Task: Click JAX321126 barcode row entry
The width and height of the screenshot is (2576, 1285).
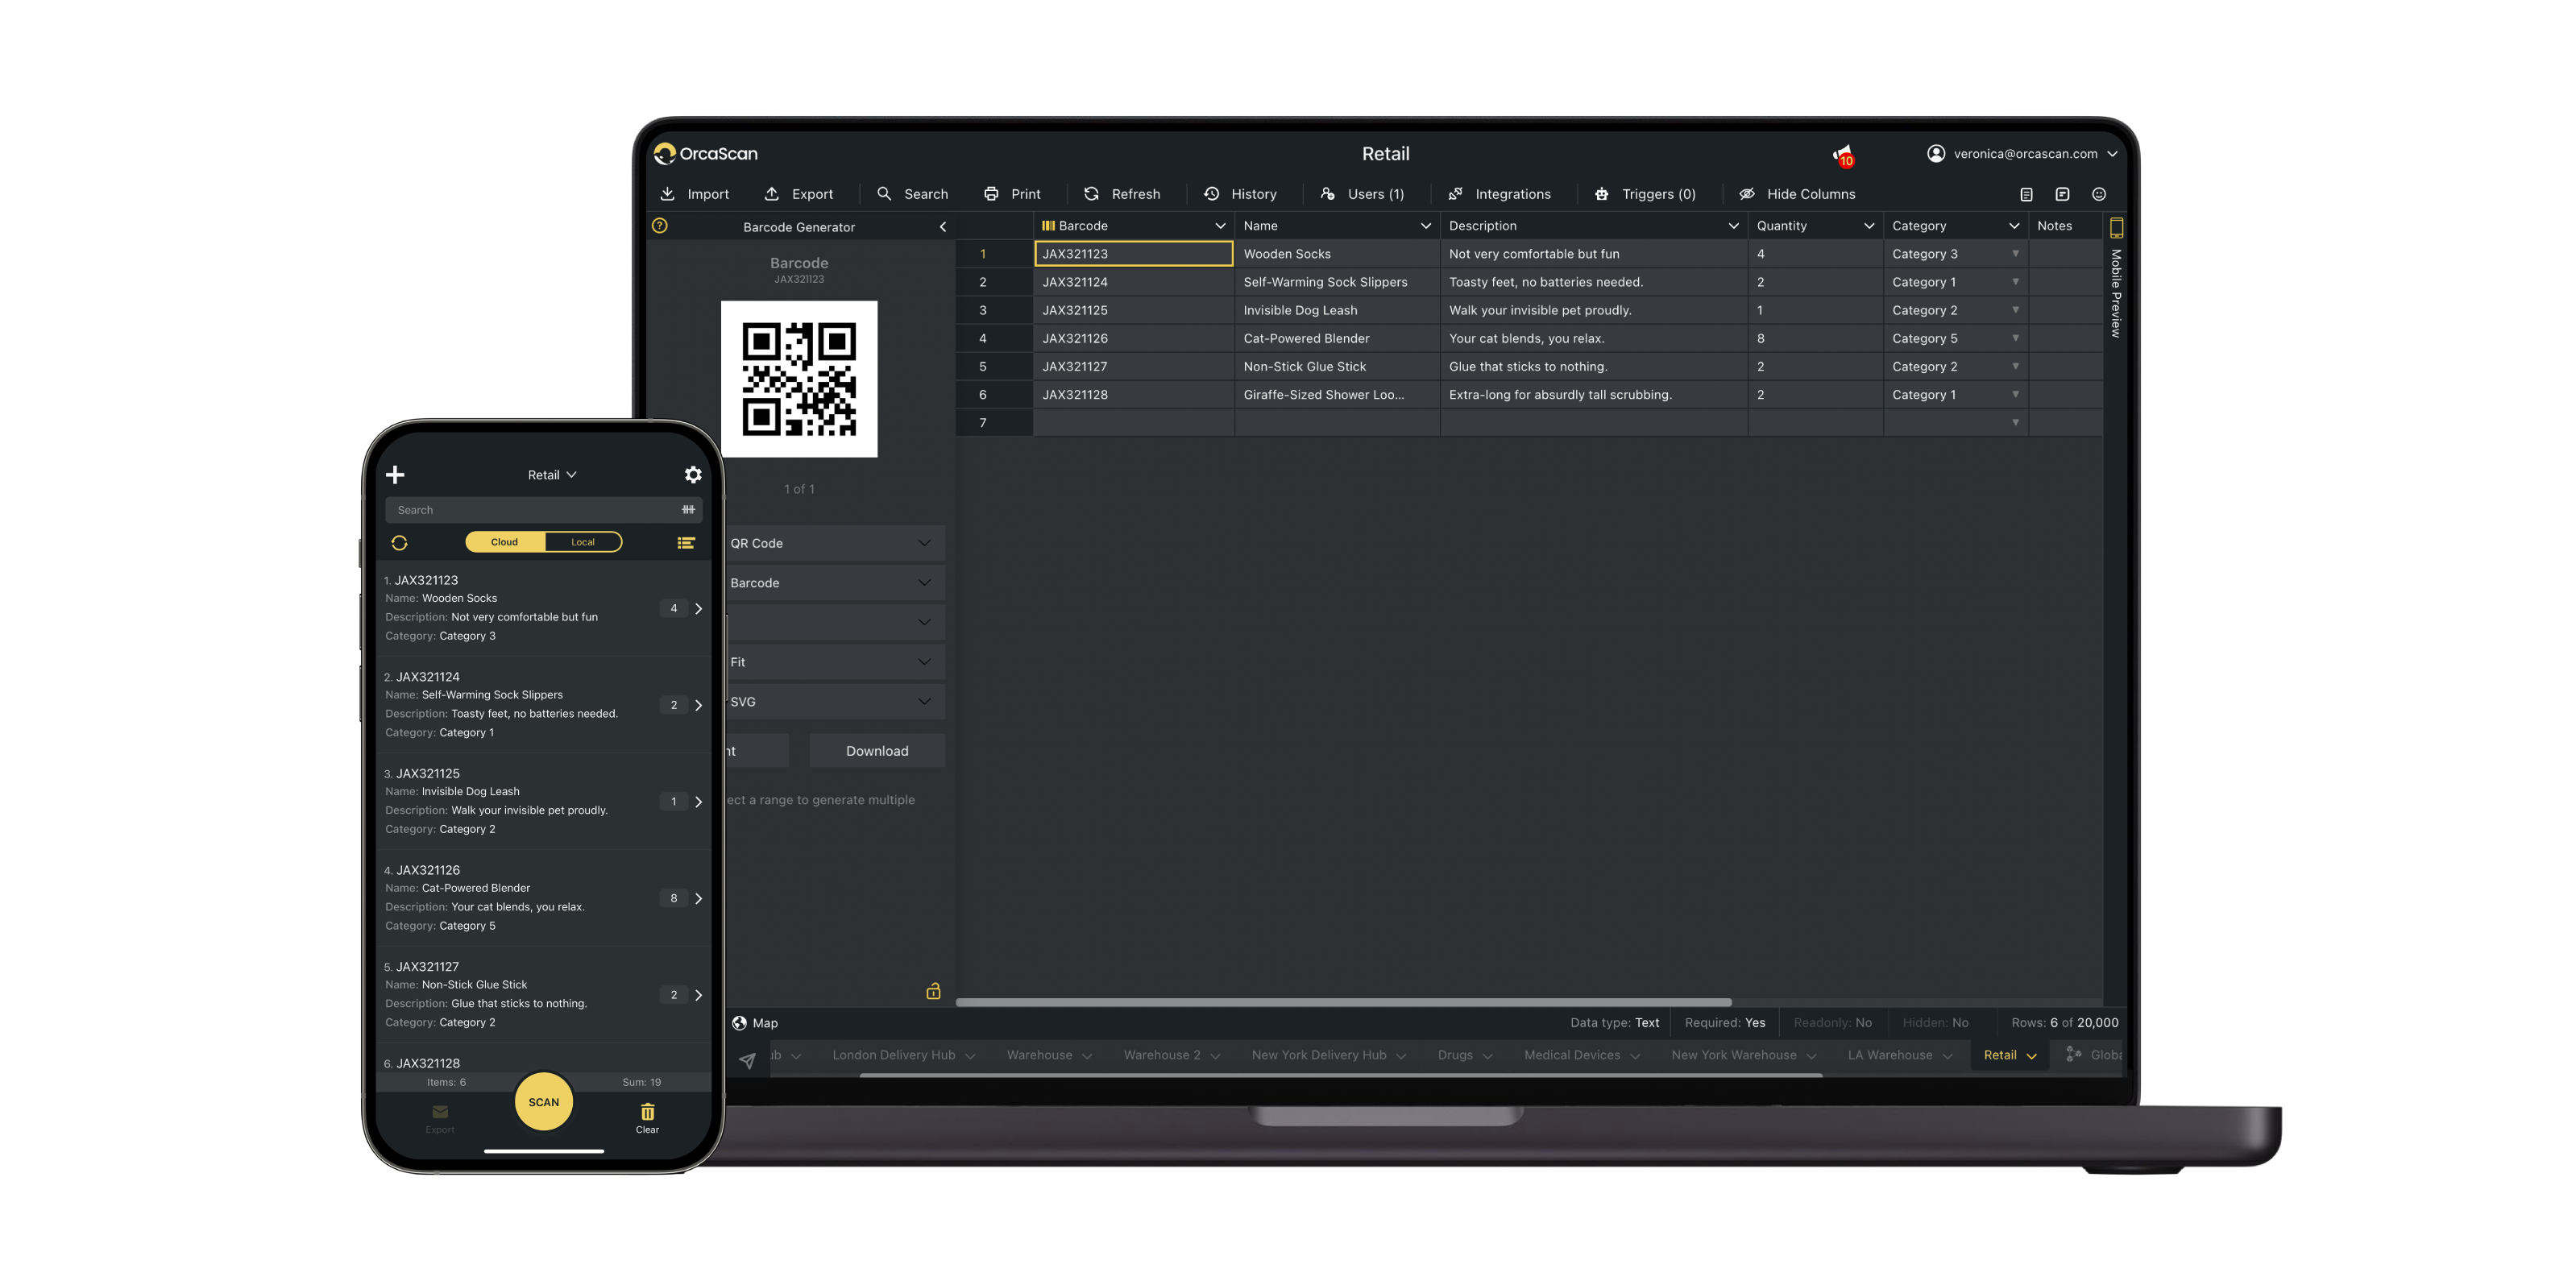Action: 1130,338
